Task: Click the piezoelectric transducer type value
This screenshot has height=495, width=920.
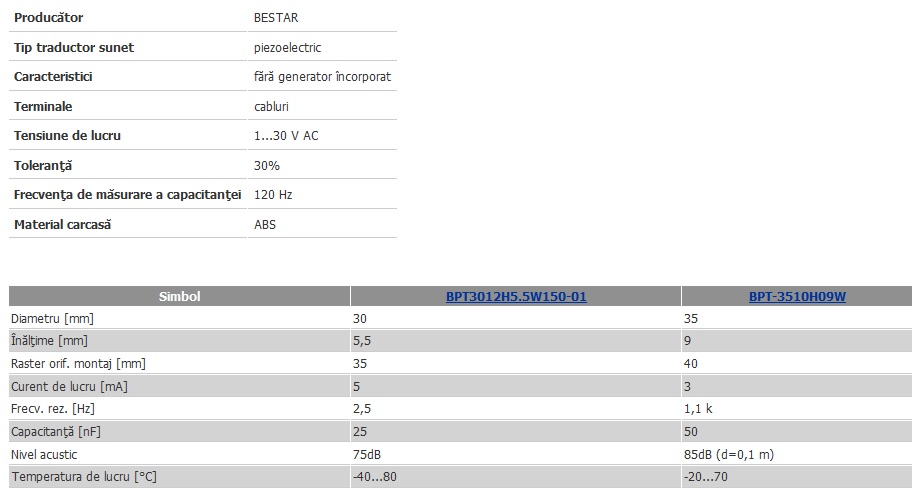Action: [x=288, y=48]
